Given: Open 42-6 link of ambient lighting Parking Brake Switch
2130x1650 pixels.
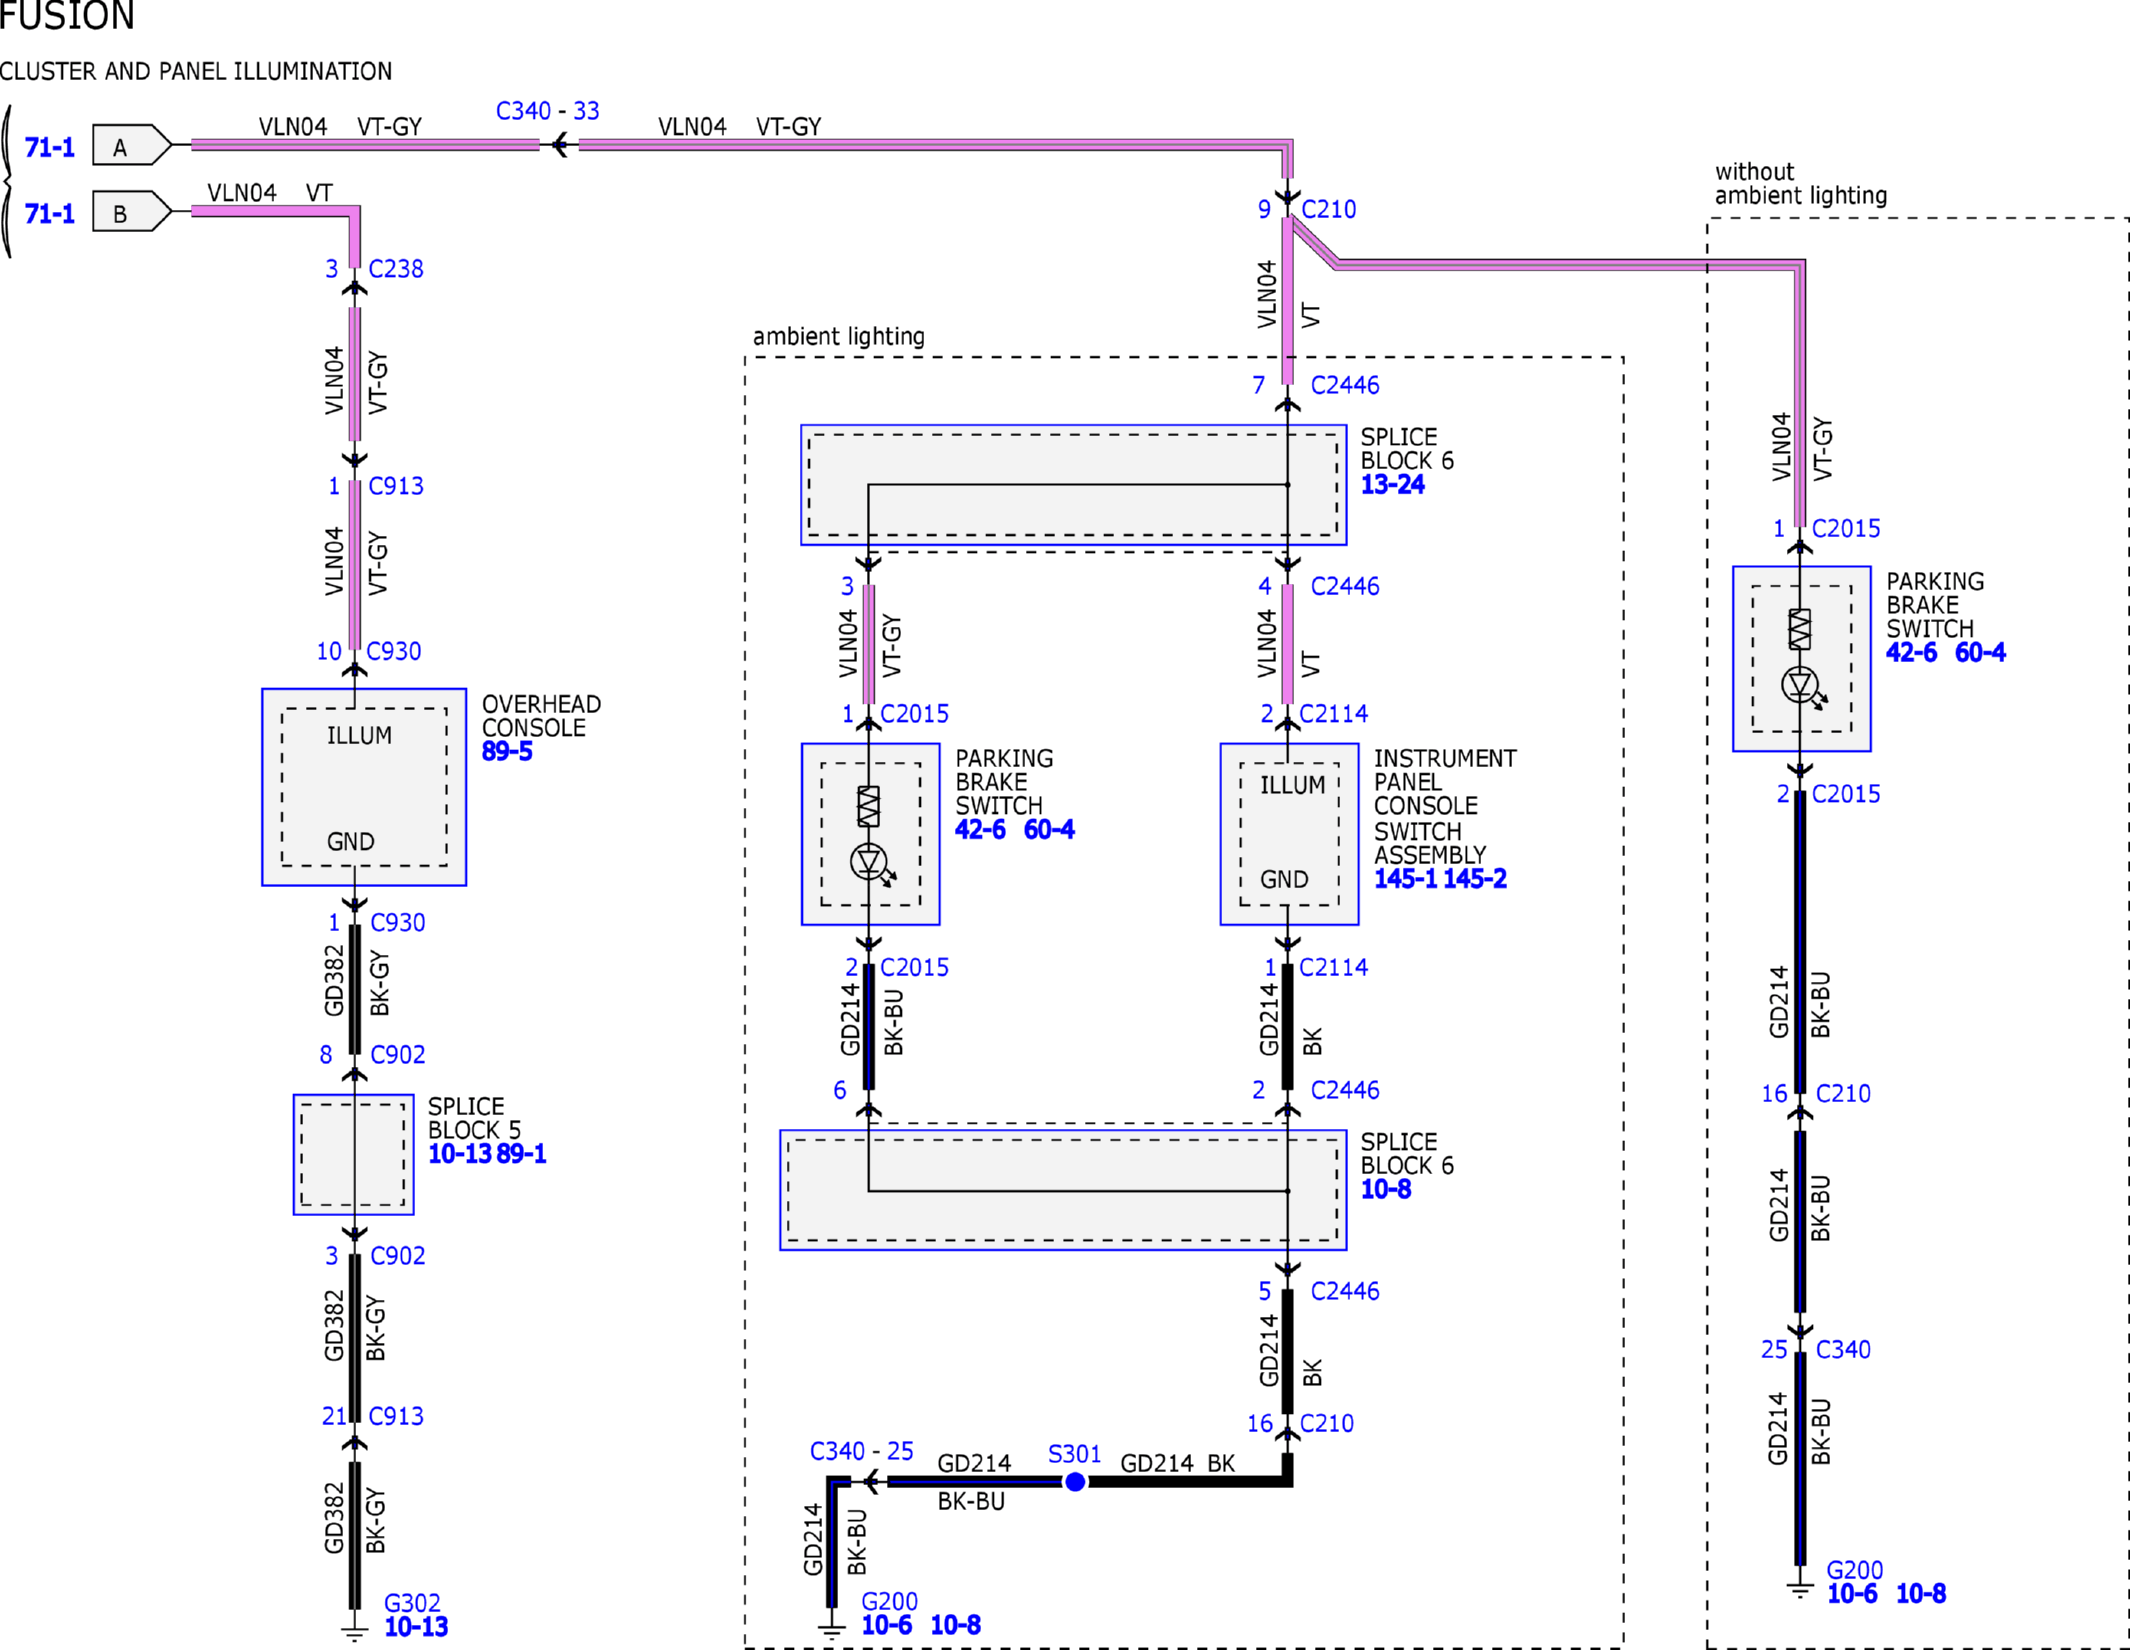Looking at the screenshot, I should click(980, 829).
